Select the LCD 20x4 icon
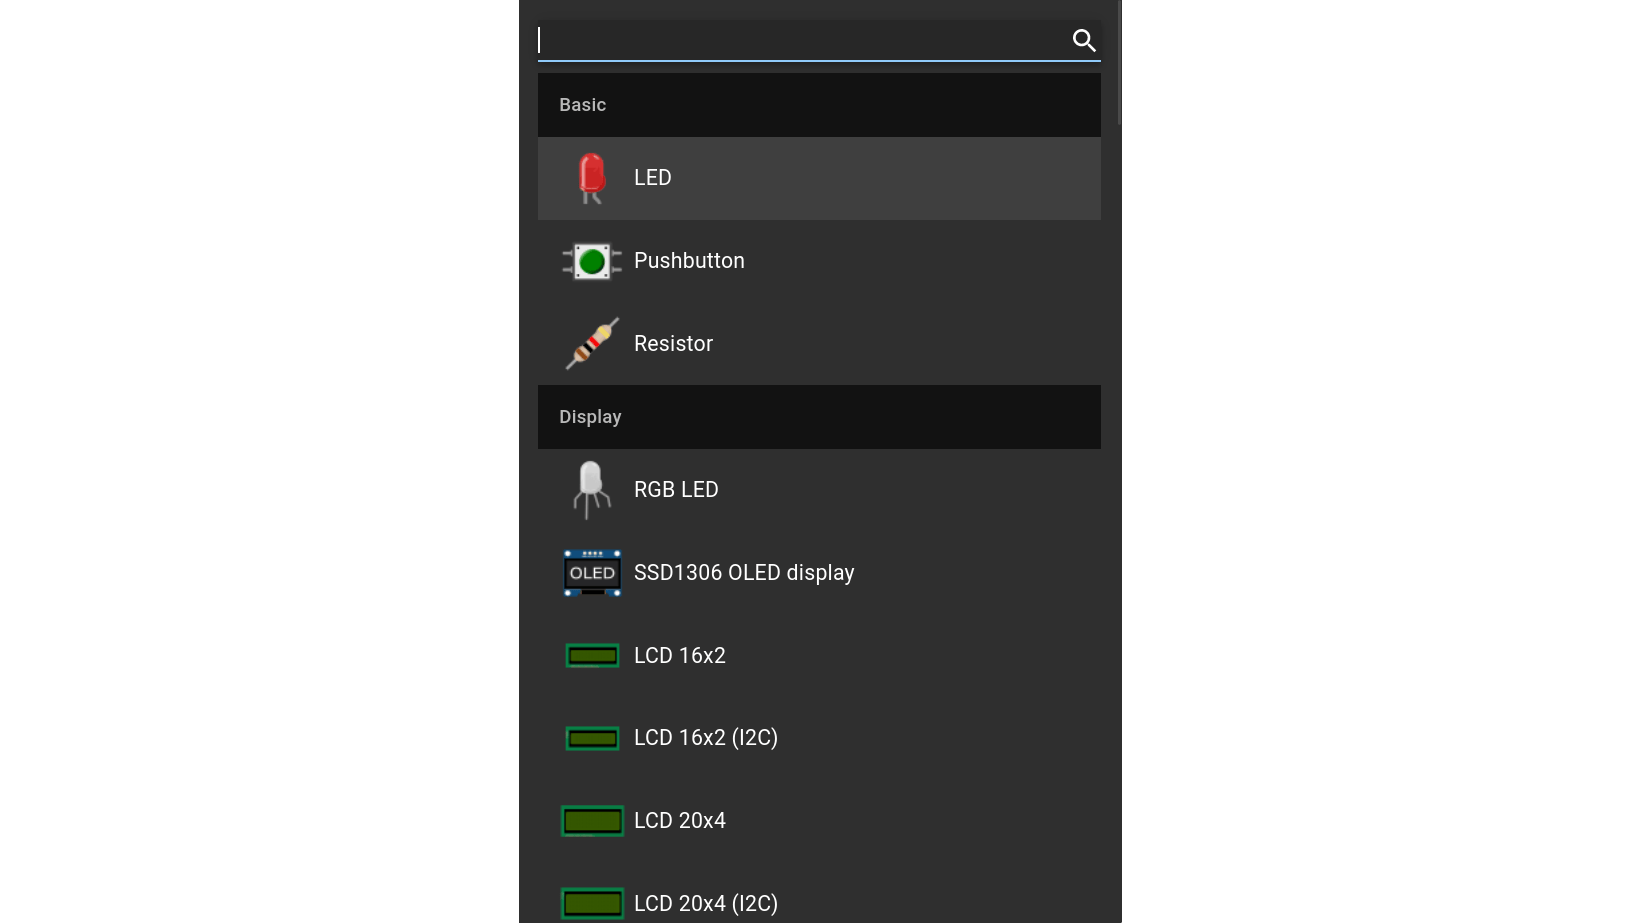The width and height of the screenshot is (1641, 923). (x=592, y=821)
